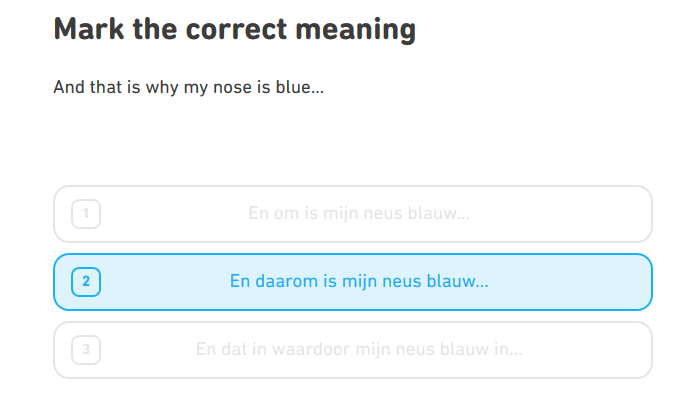Click the 'Mark the correct meaning' heading
This screenshot has height=410, width=691.
pos(234,29)
